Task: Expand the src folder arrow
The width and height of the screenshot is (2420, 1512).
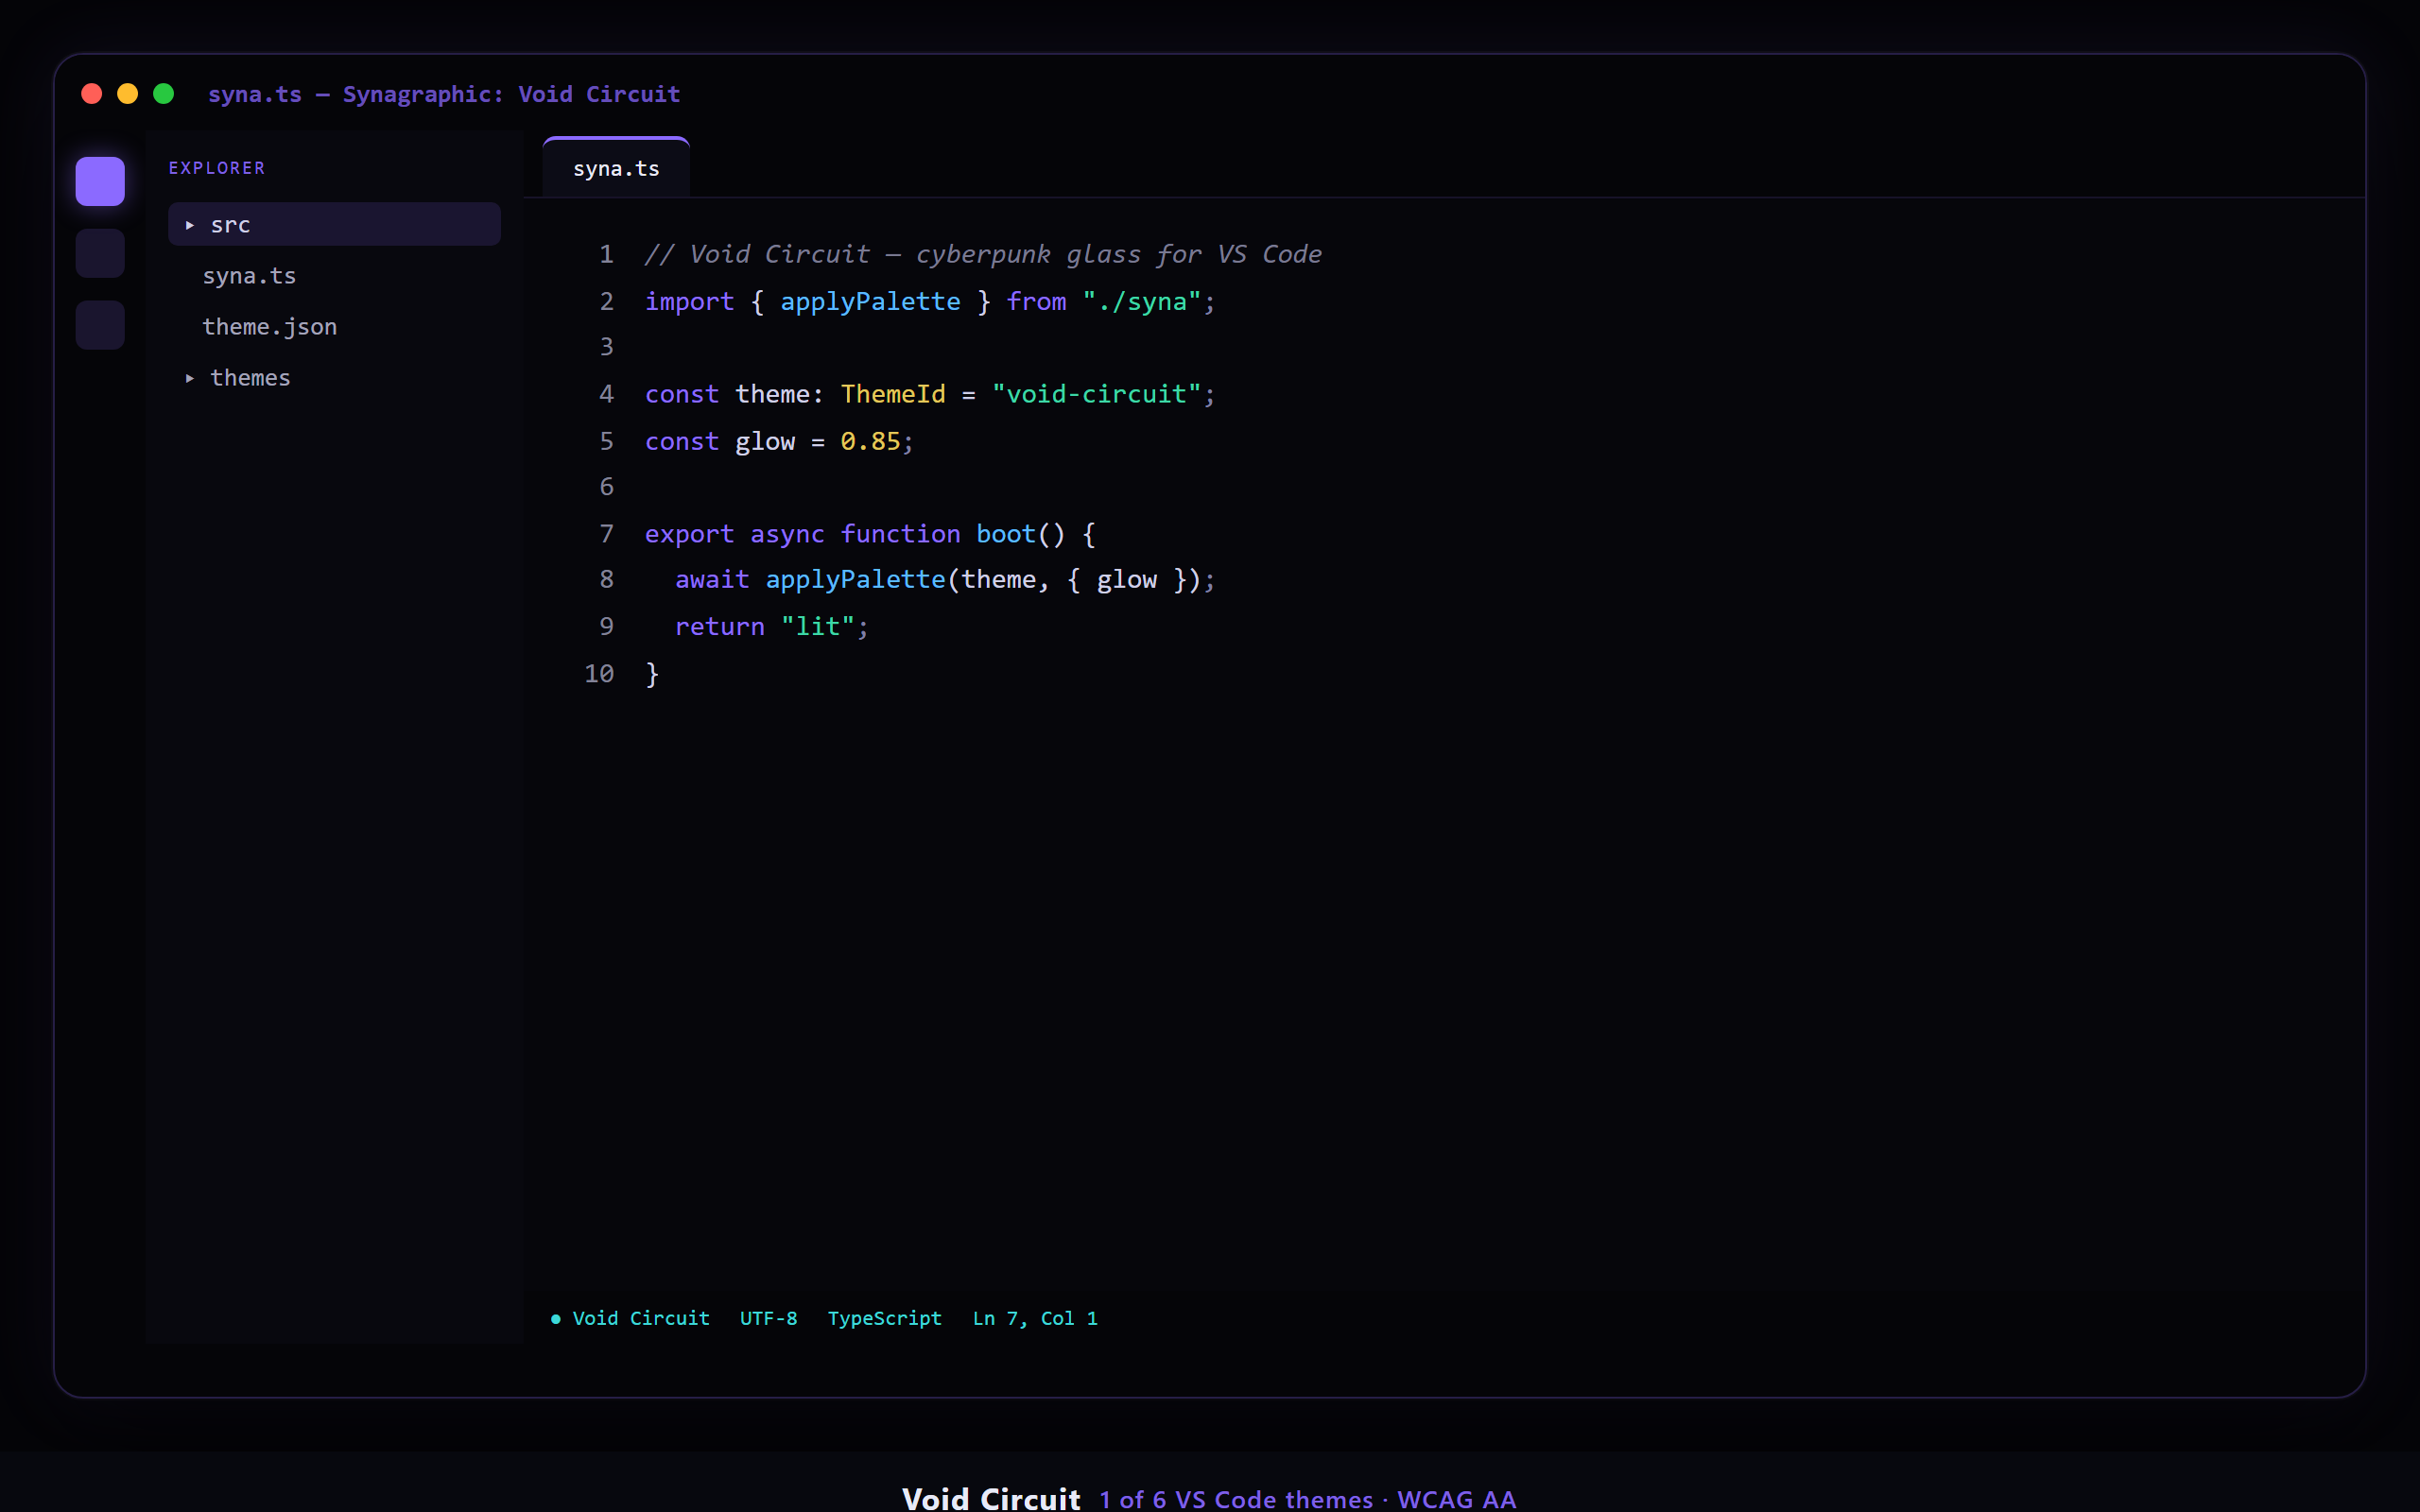Action: 190,225
